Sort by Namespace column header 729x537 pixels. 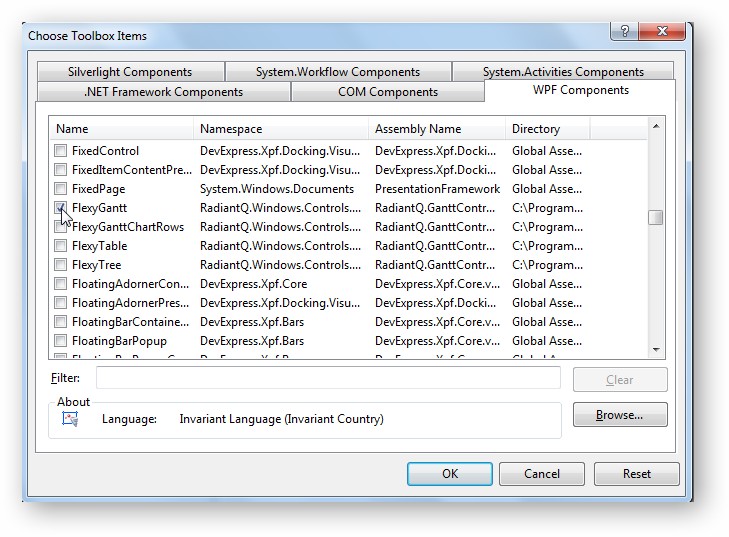point(280,129)
